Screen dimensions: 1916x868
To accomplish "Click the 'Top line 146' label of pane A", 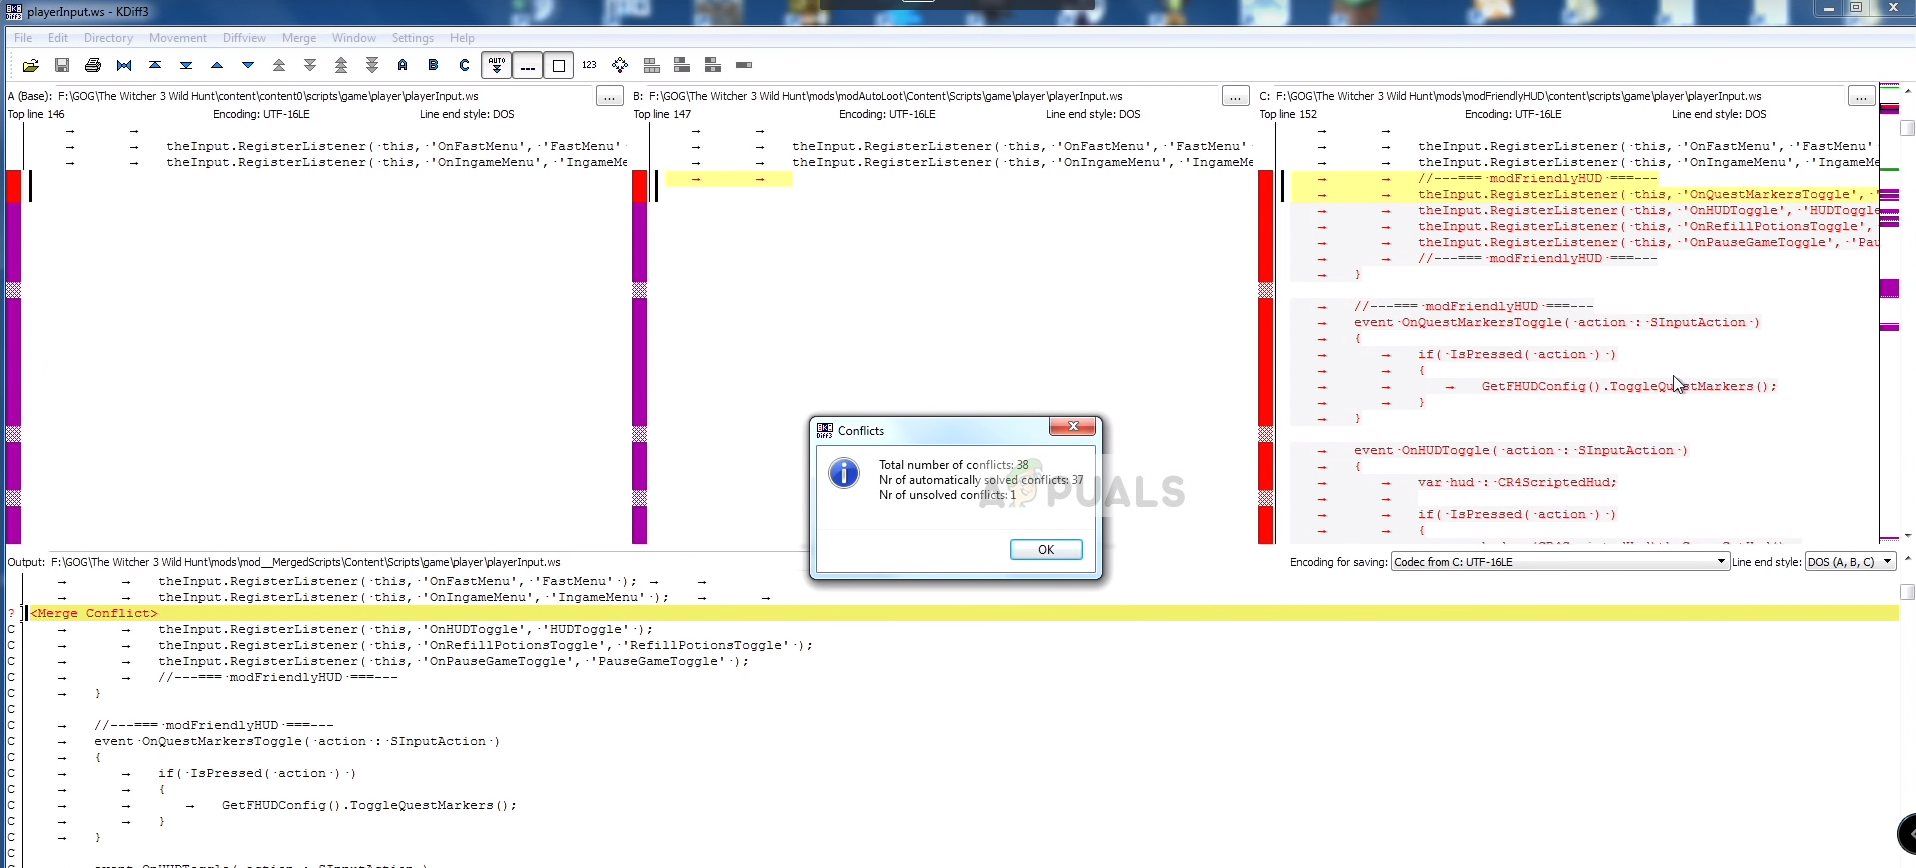I will point(36,114).
